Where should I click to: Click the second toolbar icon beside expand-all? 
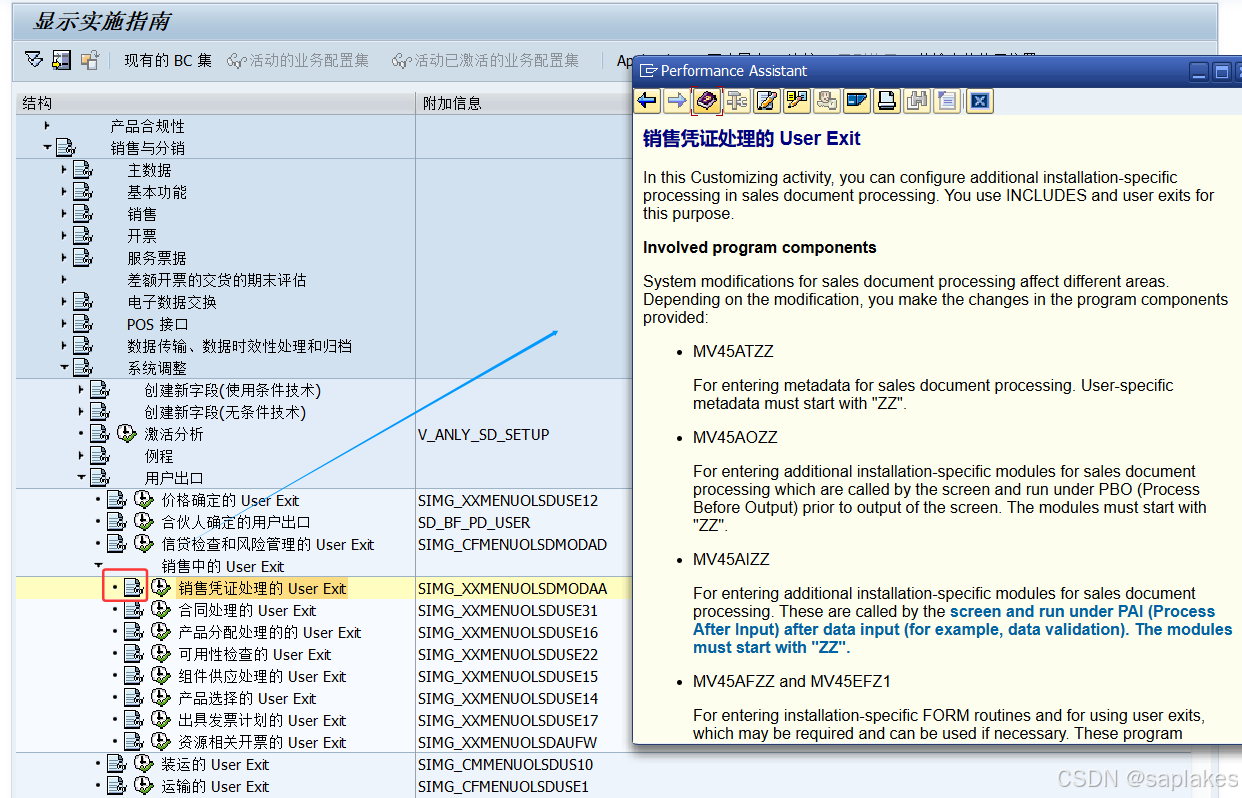62,60
